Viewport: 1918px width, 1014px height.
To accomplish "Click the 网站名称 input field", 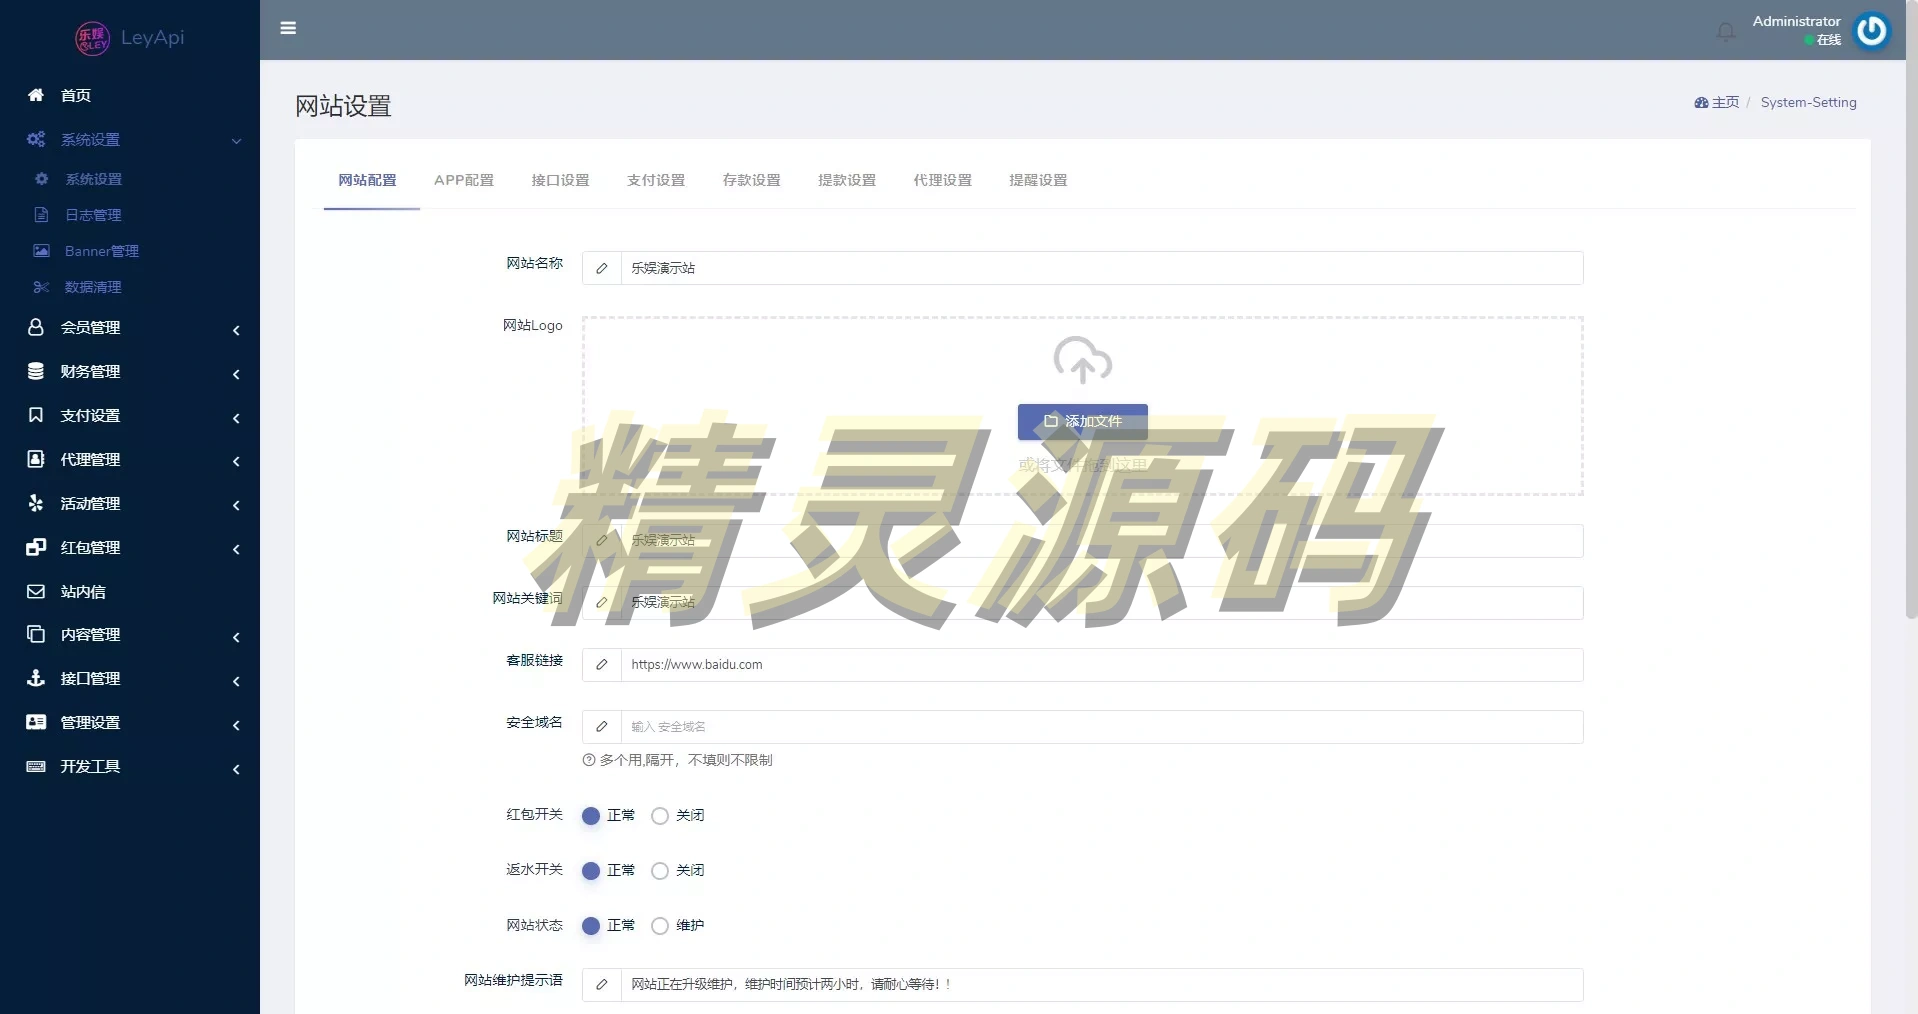I will point(1101,268).
